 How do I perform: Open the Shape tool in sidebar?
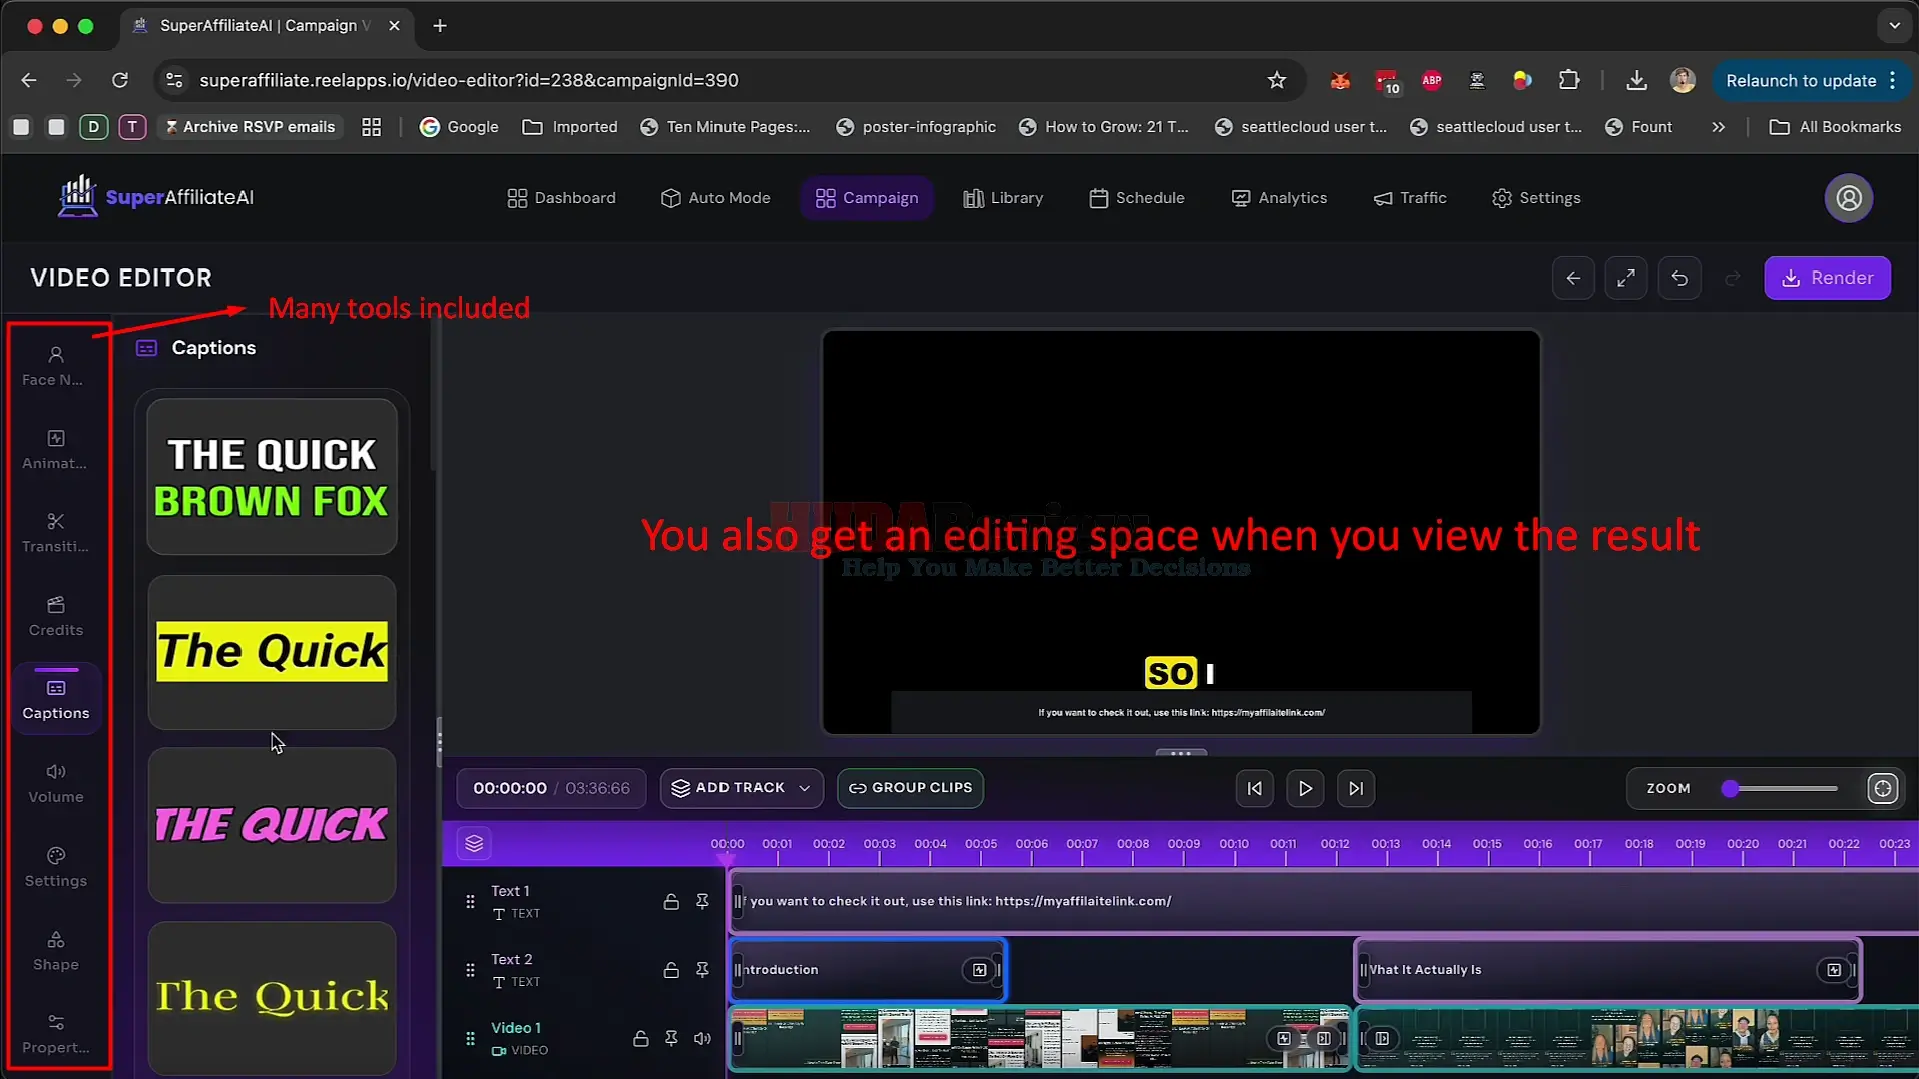[x=55, y=951]
